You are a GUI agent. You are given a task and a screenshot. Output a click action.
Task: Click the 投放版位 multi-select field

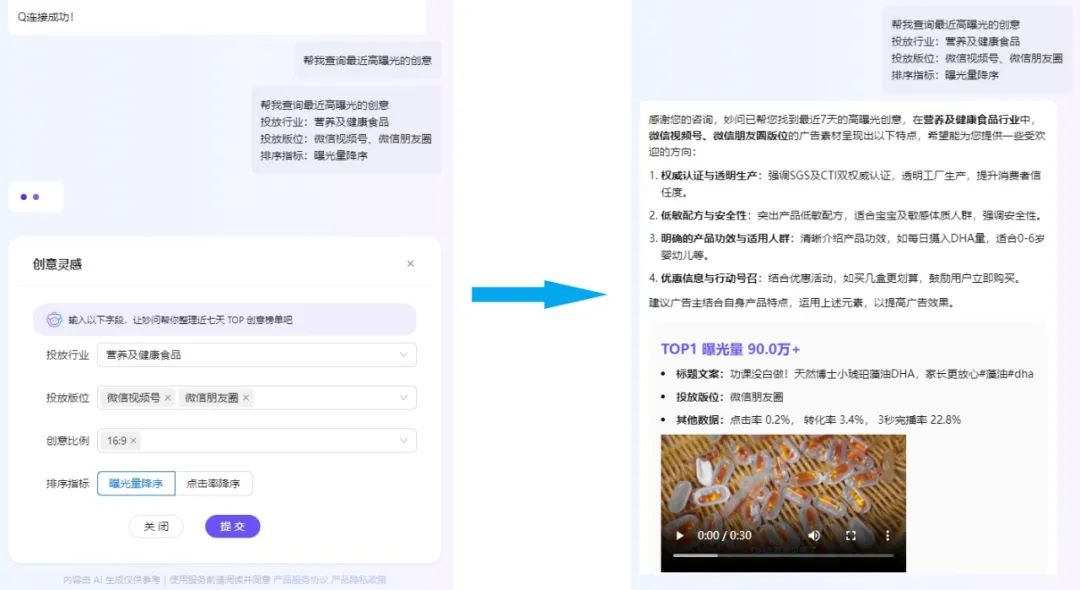[257, 398]
